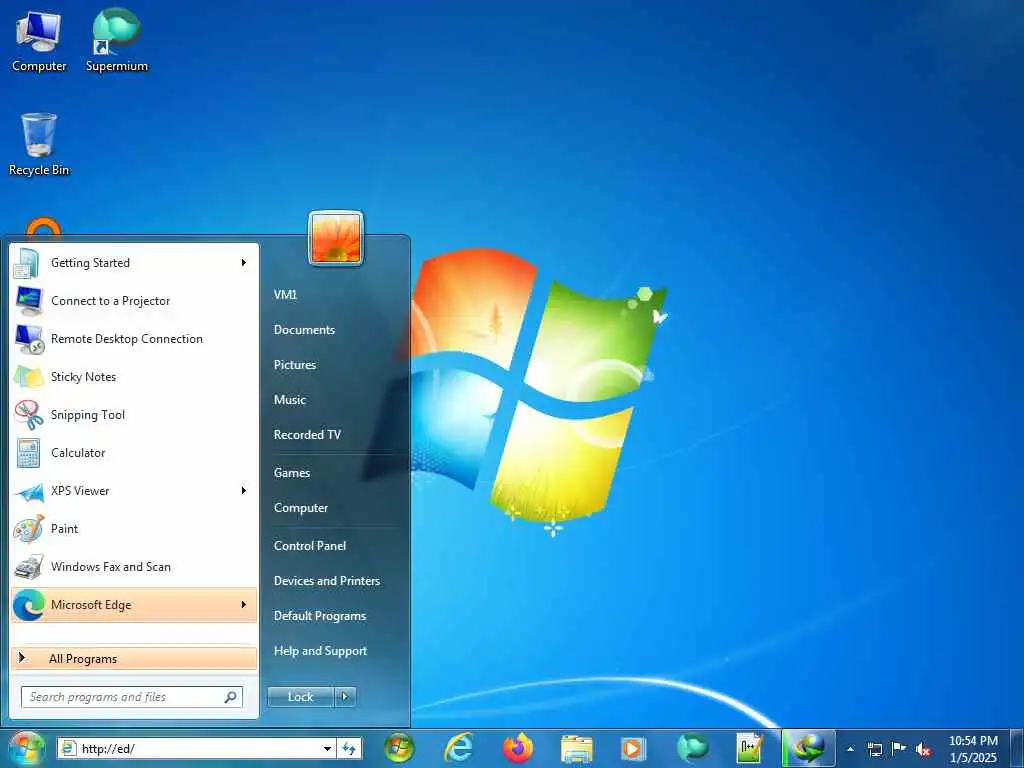Click the Windows Fax and Scan icon
The height and width of the screenshot is (768, 1024).
point(29,567)
